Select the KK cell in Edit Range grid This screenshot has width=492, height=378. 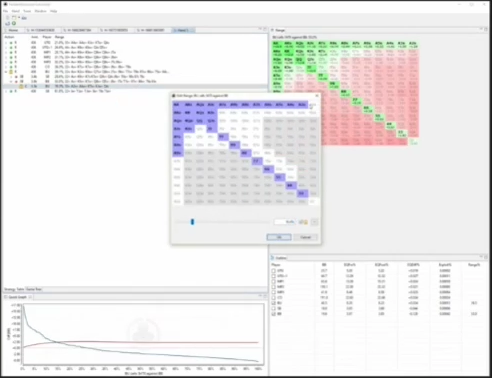point(188,113)
